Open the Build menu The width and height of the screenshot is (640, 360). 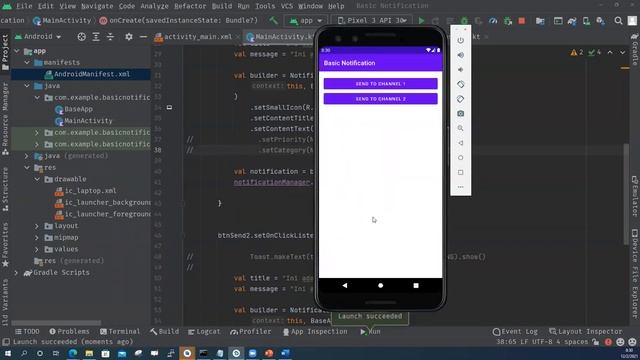click(222, 6)
